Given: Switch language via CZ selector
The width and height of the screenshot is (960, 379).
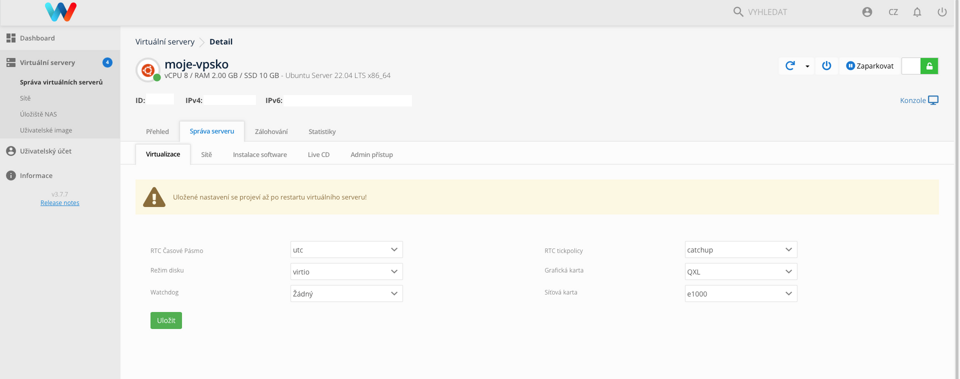Looking at the screenshot, I should click(x=893, y=12).
